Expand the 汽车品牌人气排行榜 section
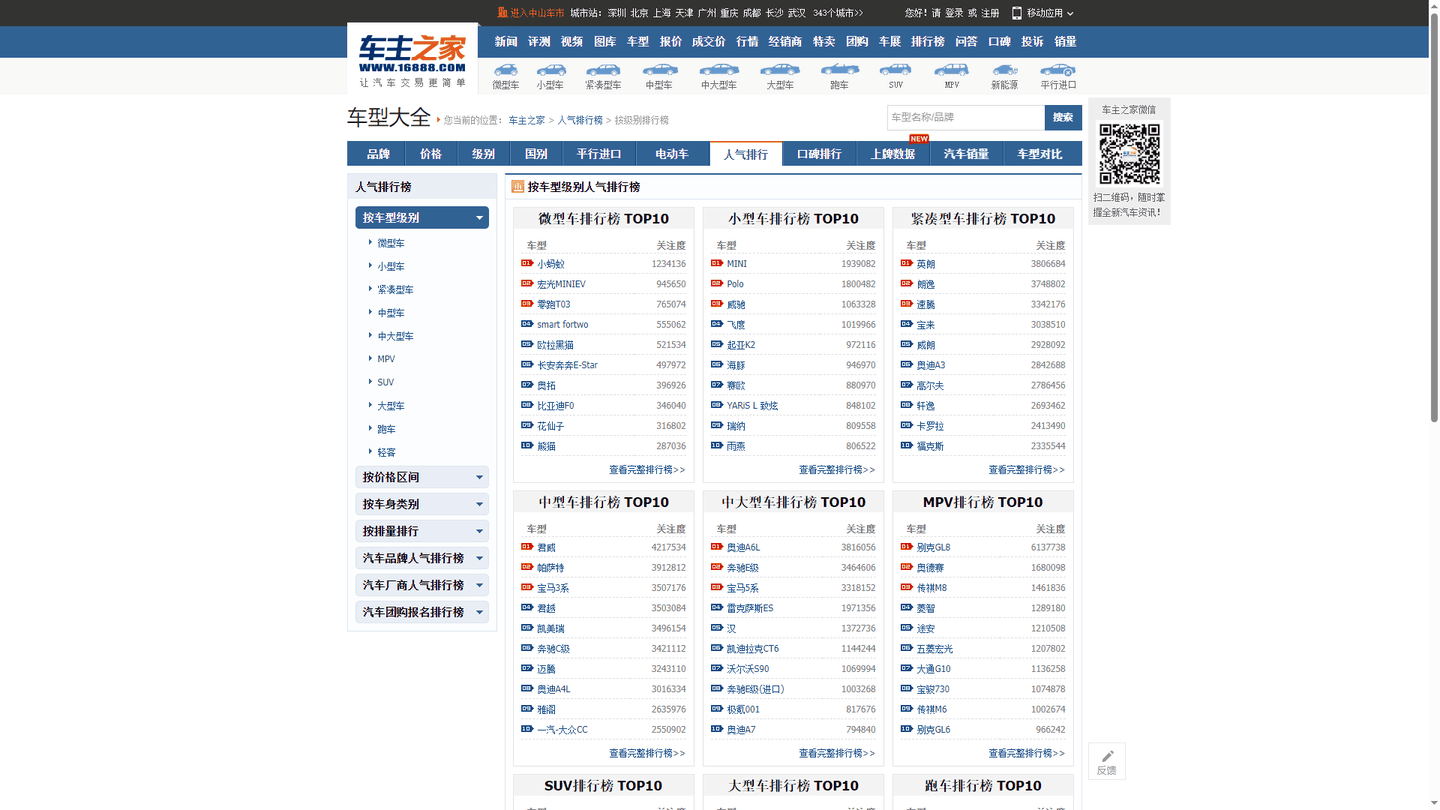This screenshot has width=1440, height=810. [422, 558]
